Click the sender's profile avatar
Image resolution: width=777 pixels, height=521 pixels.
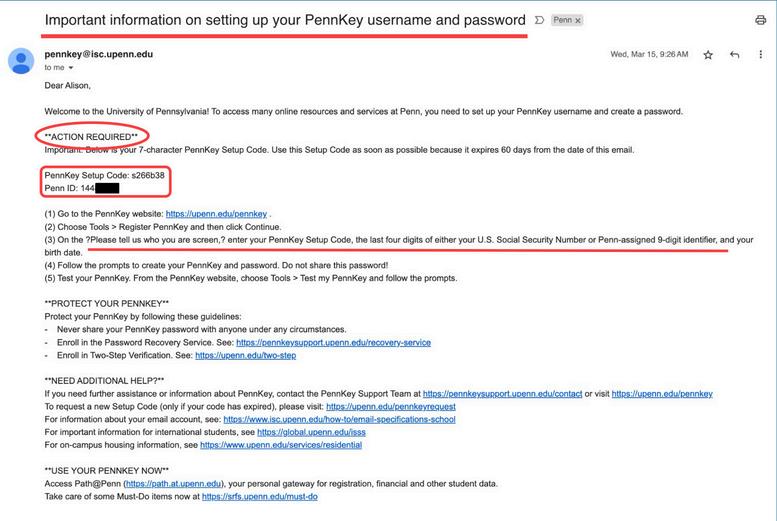coord(21,61)
